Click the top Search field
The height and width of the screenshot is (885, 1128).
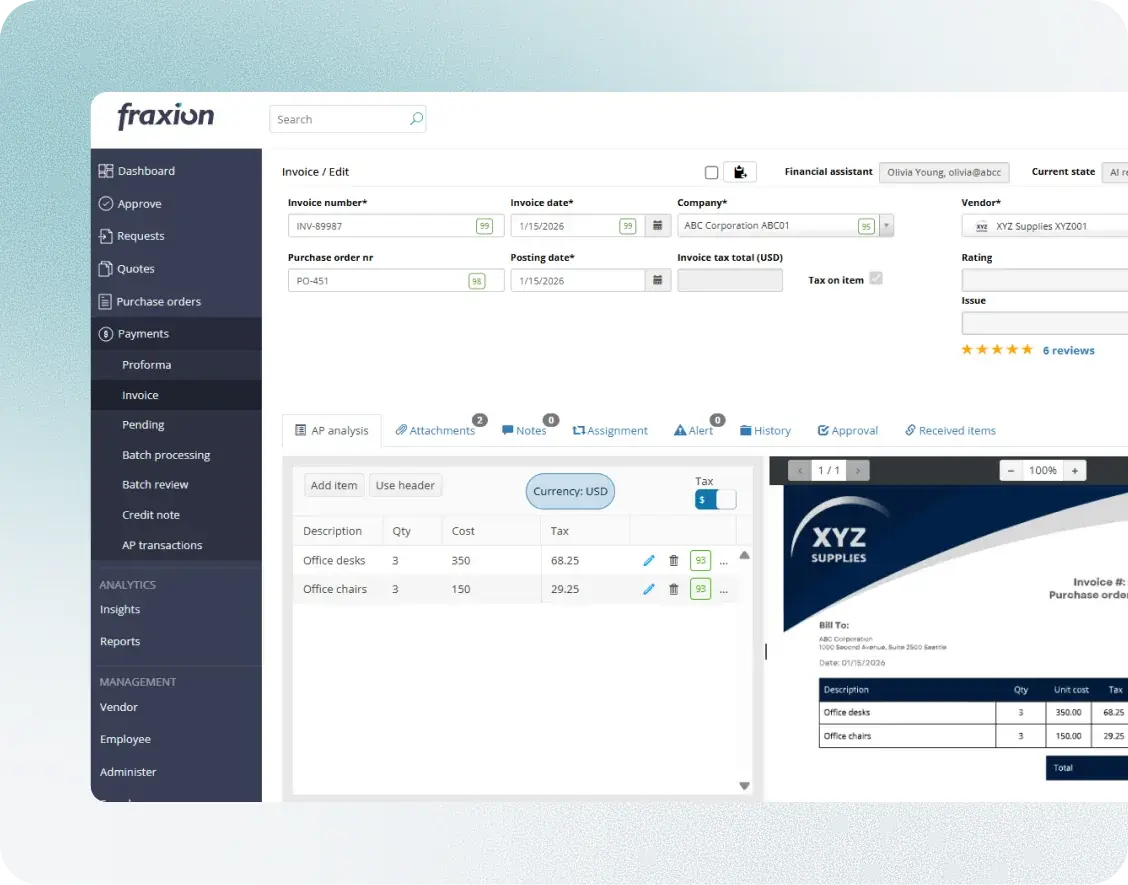[x=347, y=119]
